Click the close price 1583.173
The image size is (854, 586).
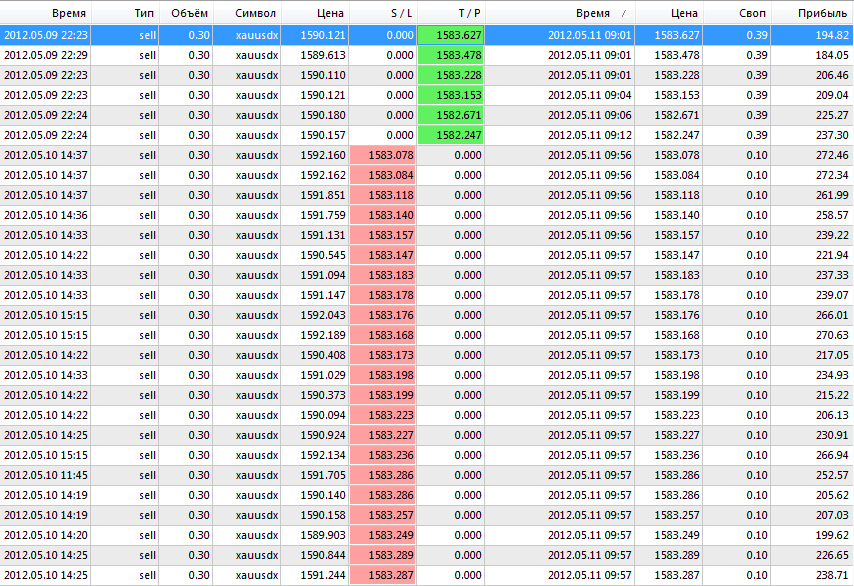(x=677, y=355)
